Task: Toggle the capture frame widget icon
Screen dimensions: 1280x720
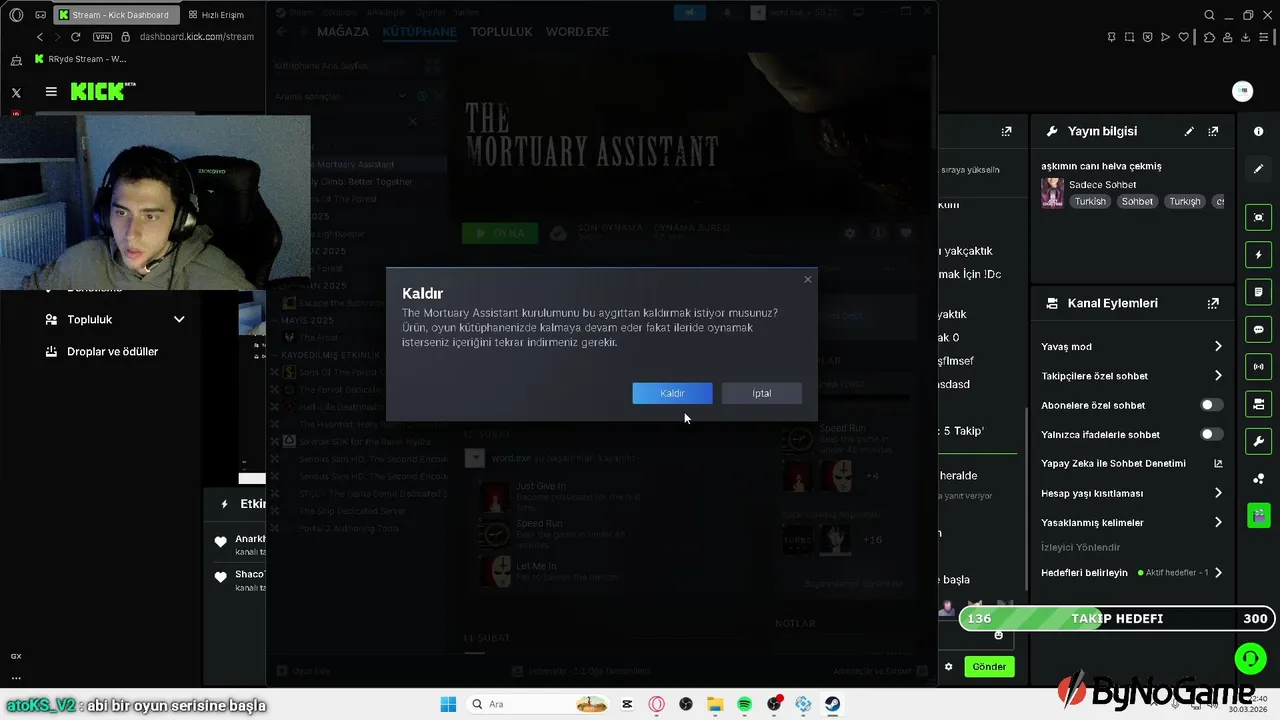Action: tap(1258, 217)
